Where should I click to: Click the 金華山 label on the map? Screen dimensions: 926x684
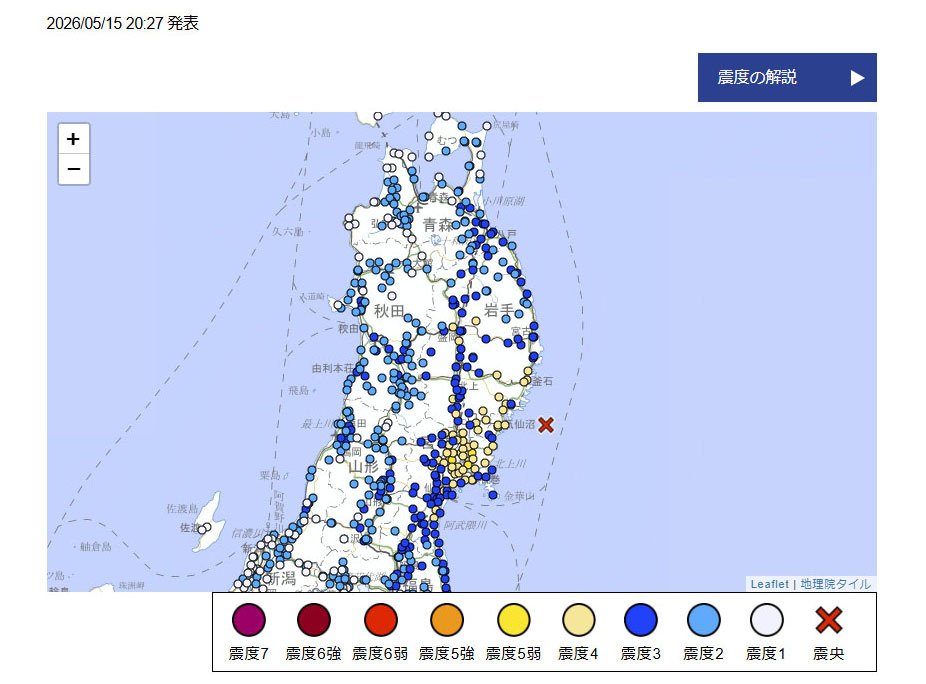pyautogui.click(x=519, y=496)
